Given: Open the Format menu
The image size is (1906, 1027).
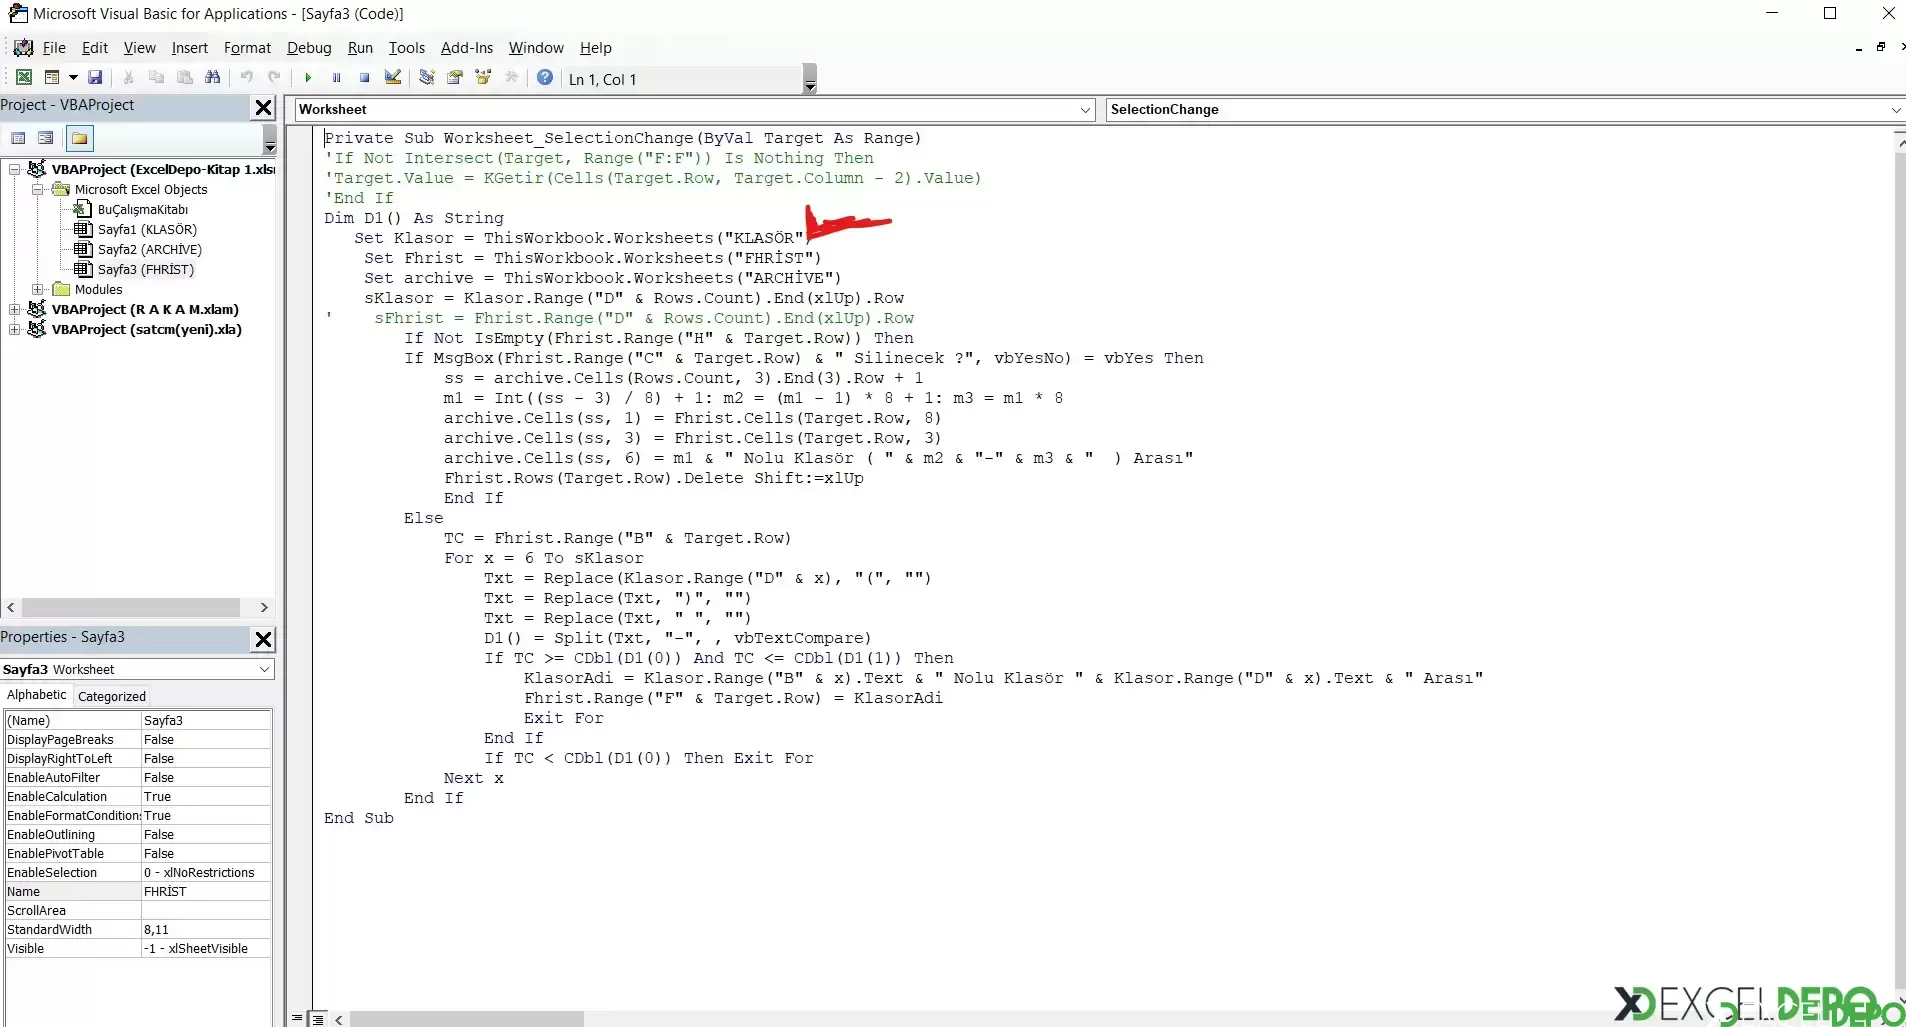Looking at the screenshot, I should pyautogui.click(x=247, y=48).
